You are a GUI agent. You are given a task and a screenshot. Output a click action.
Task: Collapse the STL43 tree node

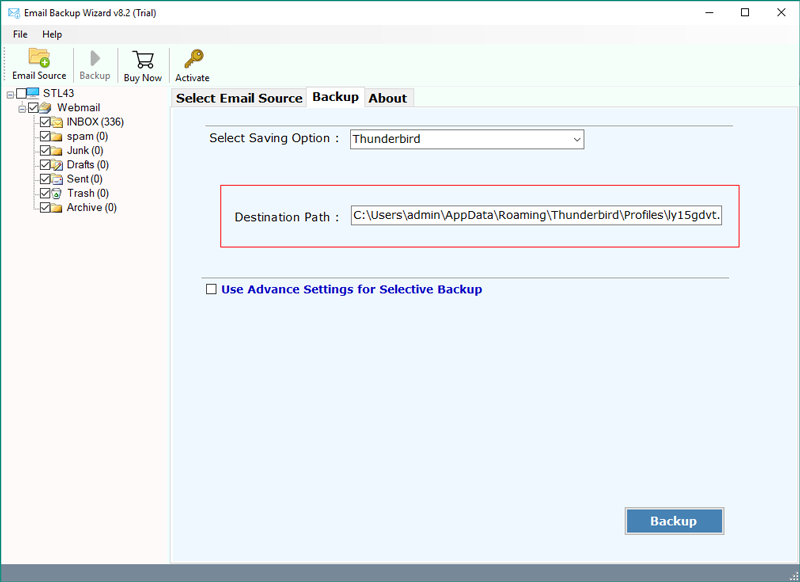click(10, 94)
